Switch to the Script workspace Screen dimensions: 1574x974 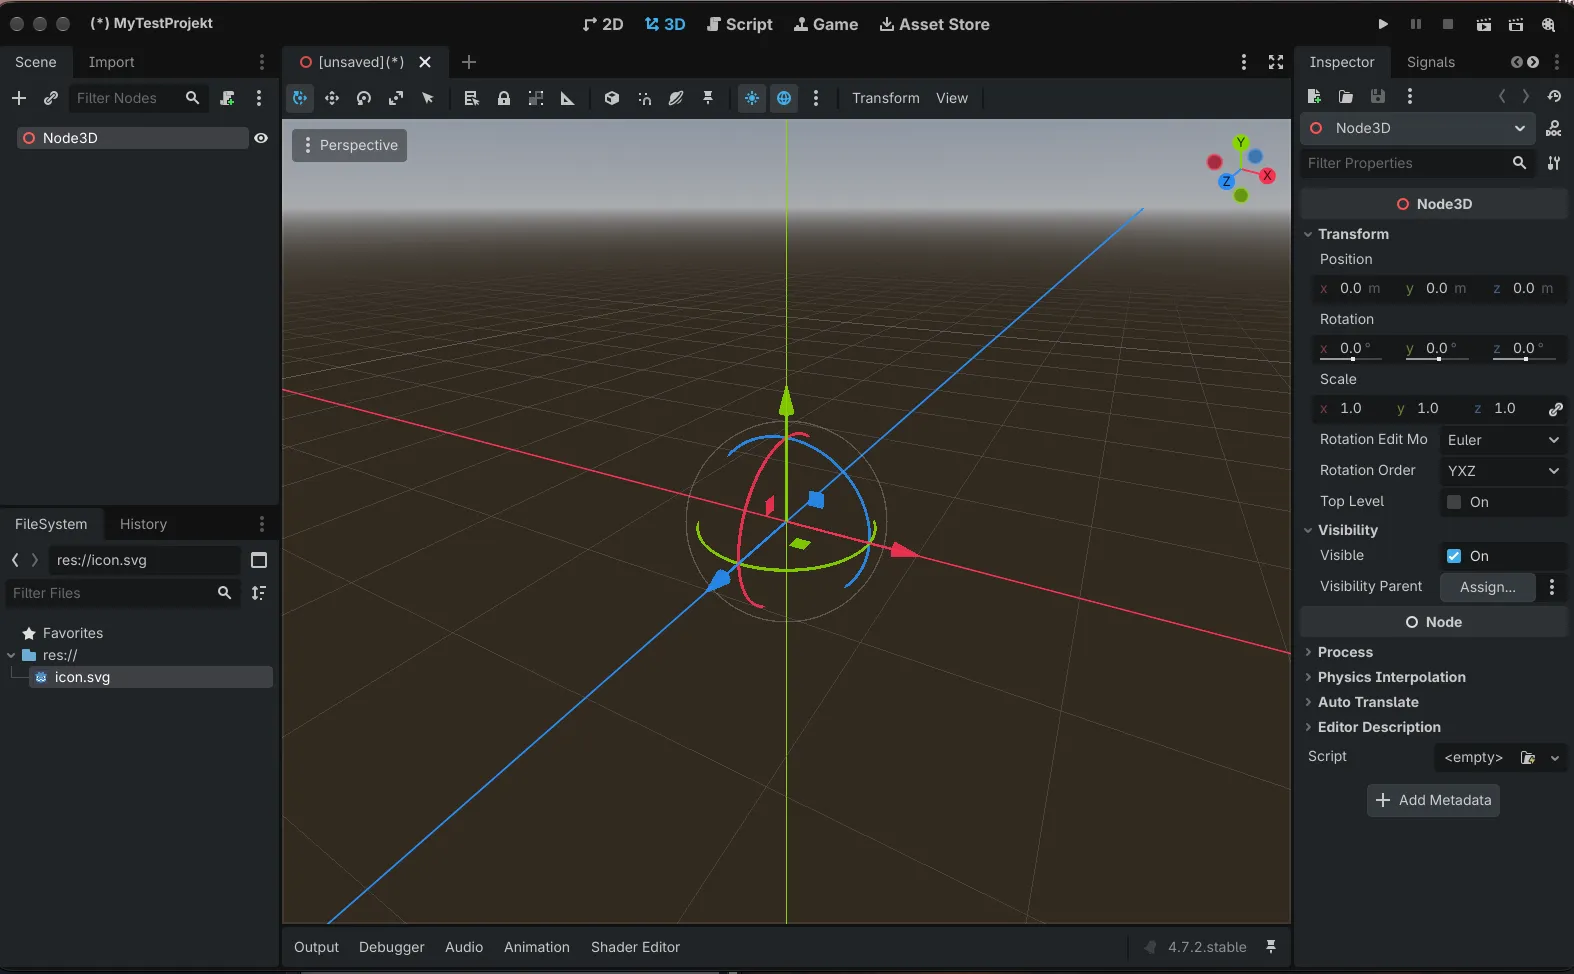(x=740, y=24)
